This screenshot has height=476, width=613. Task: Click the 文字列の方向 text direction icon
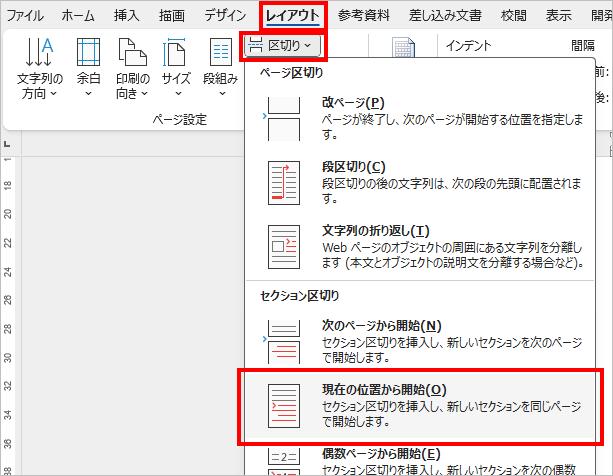click(x=39, y=52)
